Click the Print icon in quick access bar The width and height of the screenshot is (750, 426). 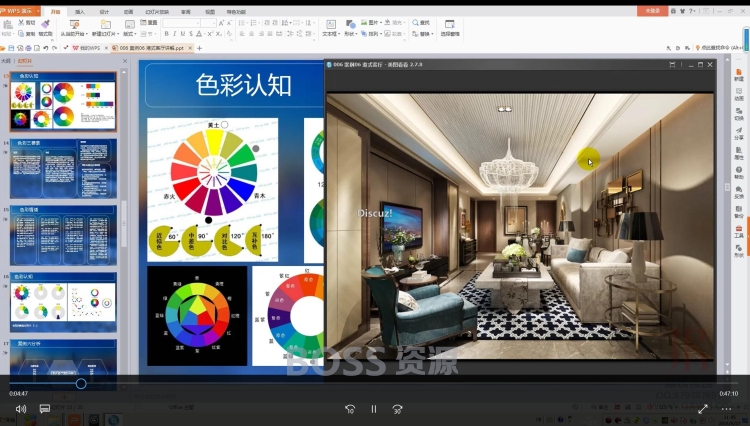click(x=28, y=48)
